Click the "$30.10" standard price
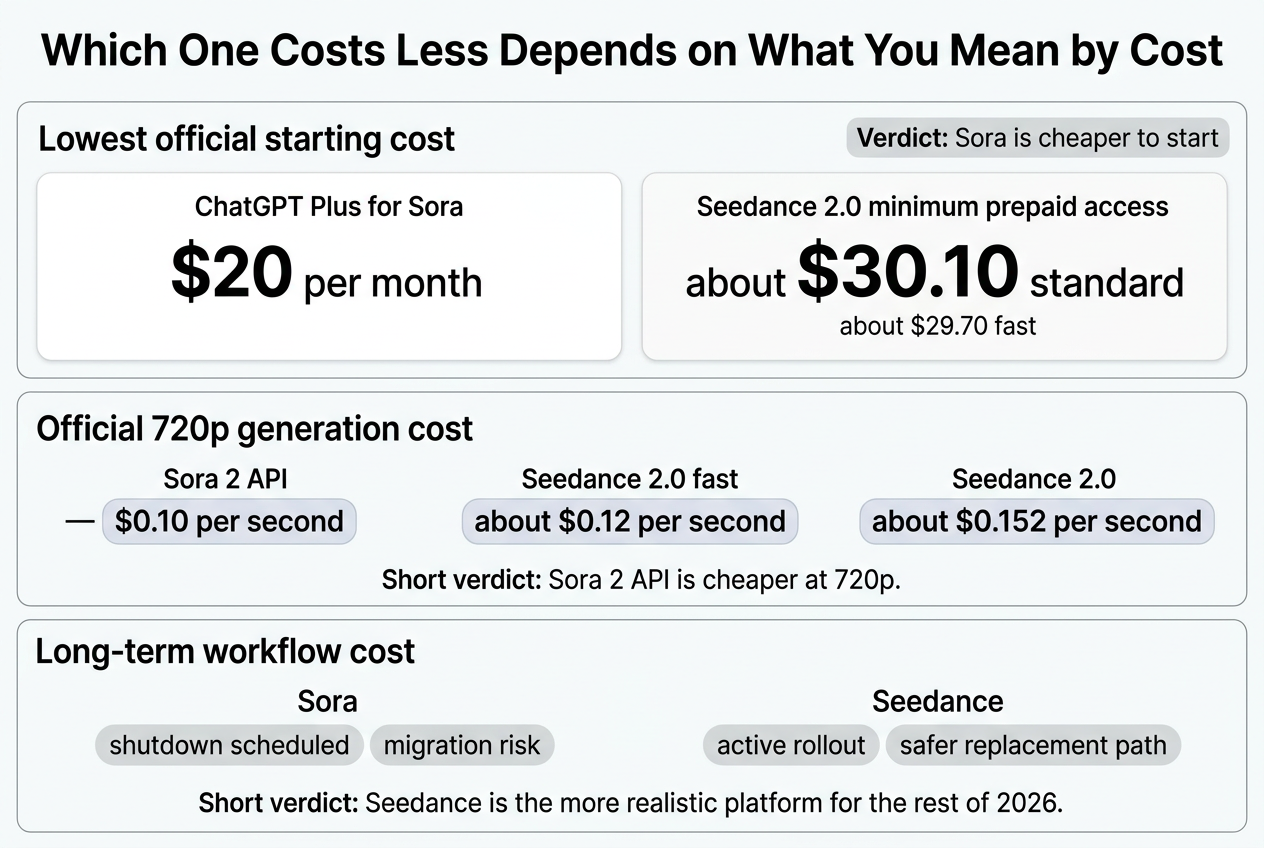 coord(907,272)
